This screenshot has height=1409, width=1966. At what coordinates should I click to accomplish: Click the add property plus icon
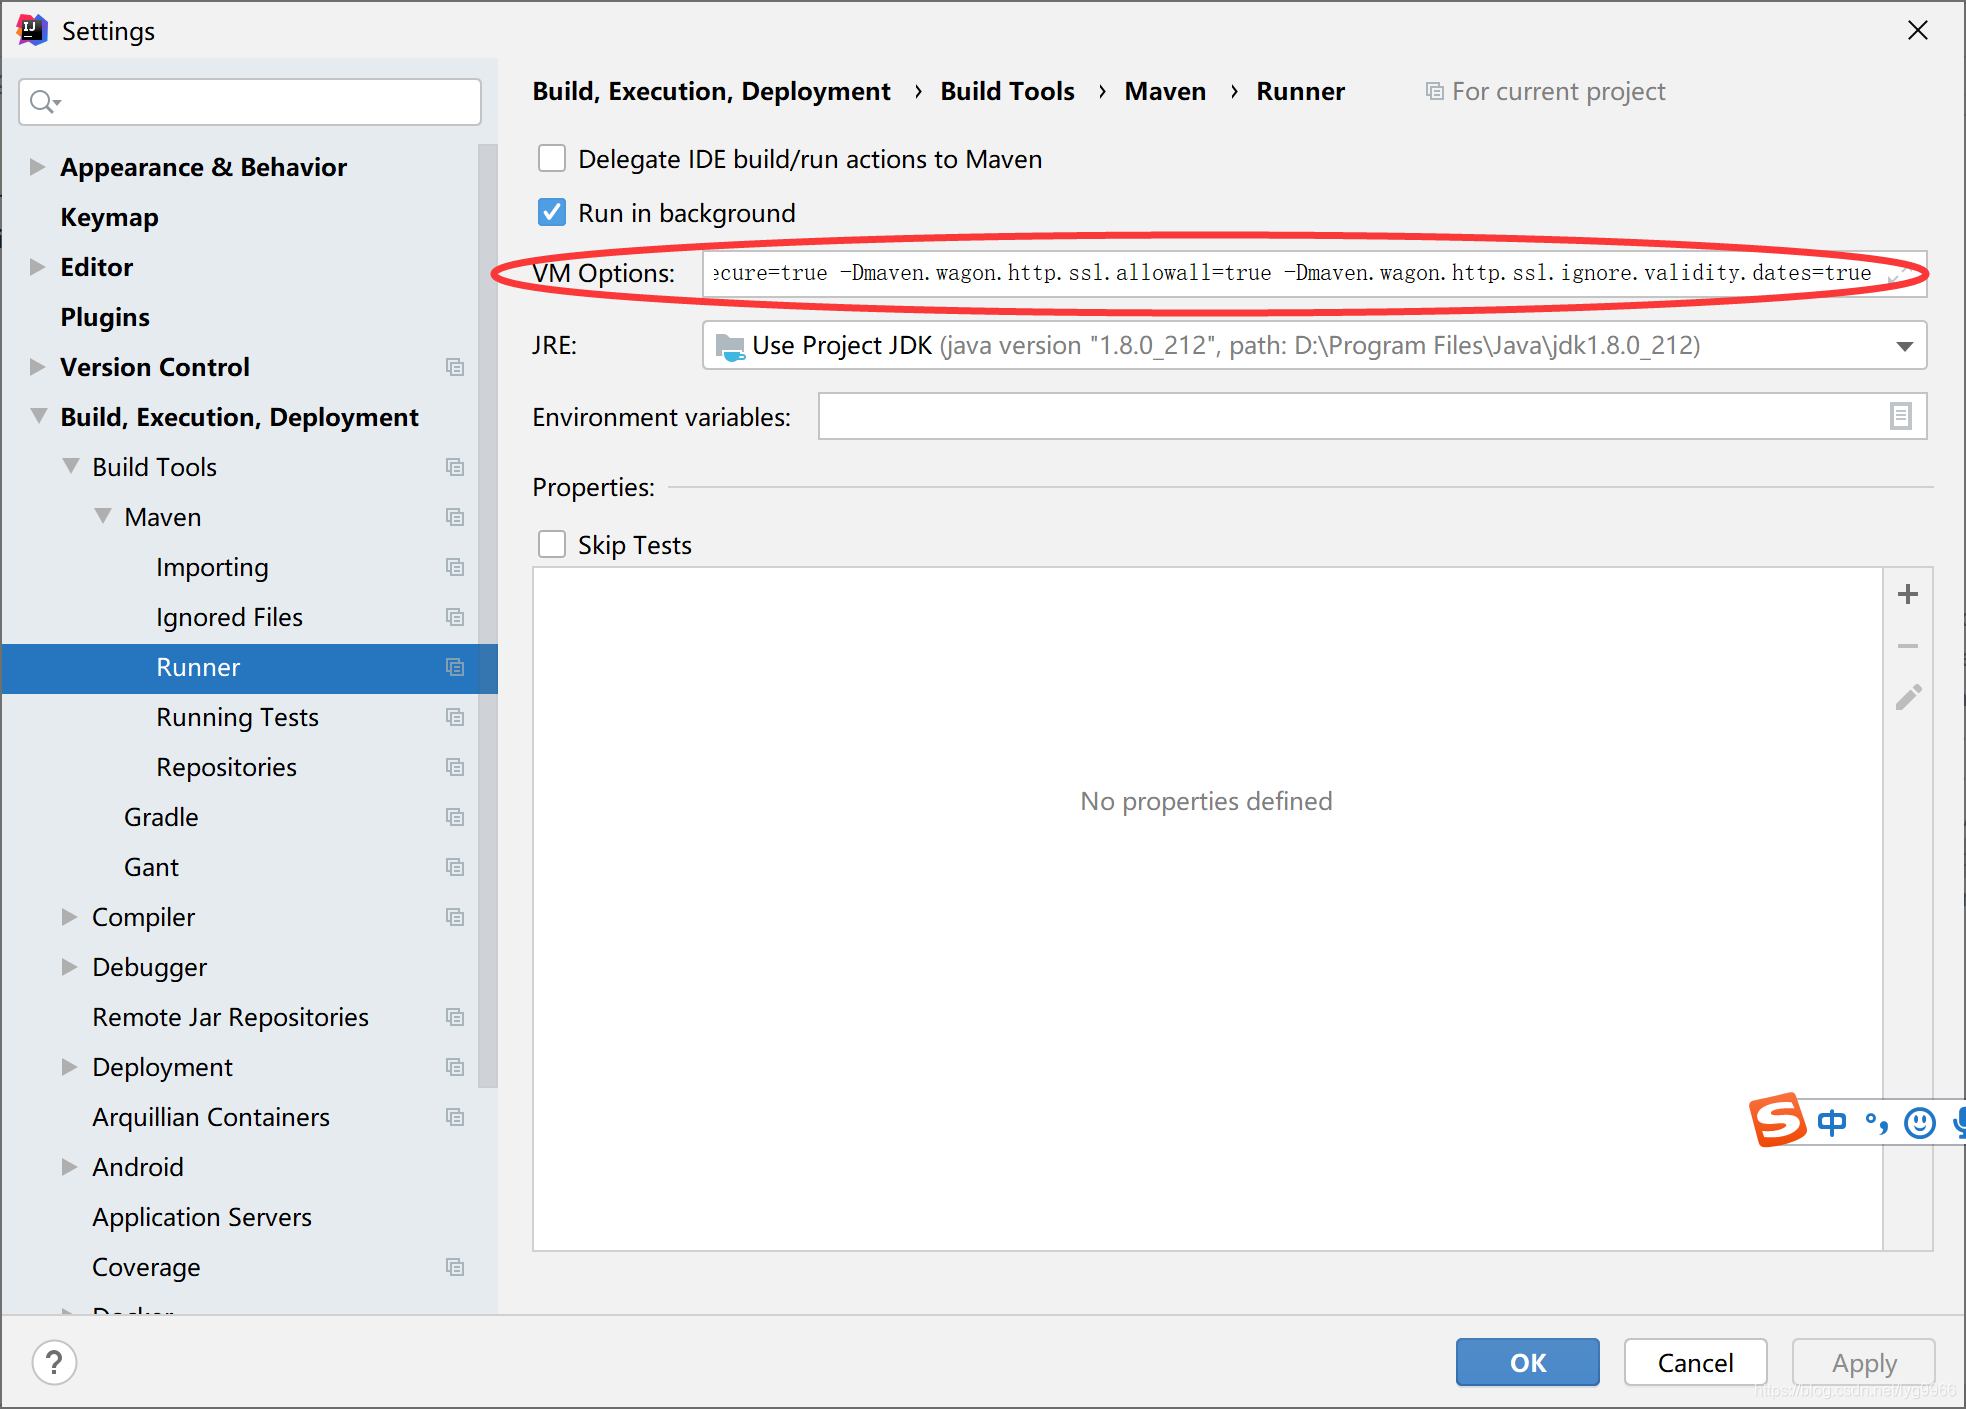point(1907,594)
